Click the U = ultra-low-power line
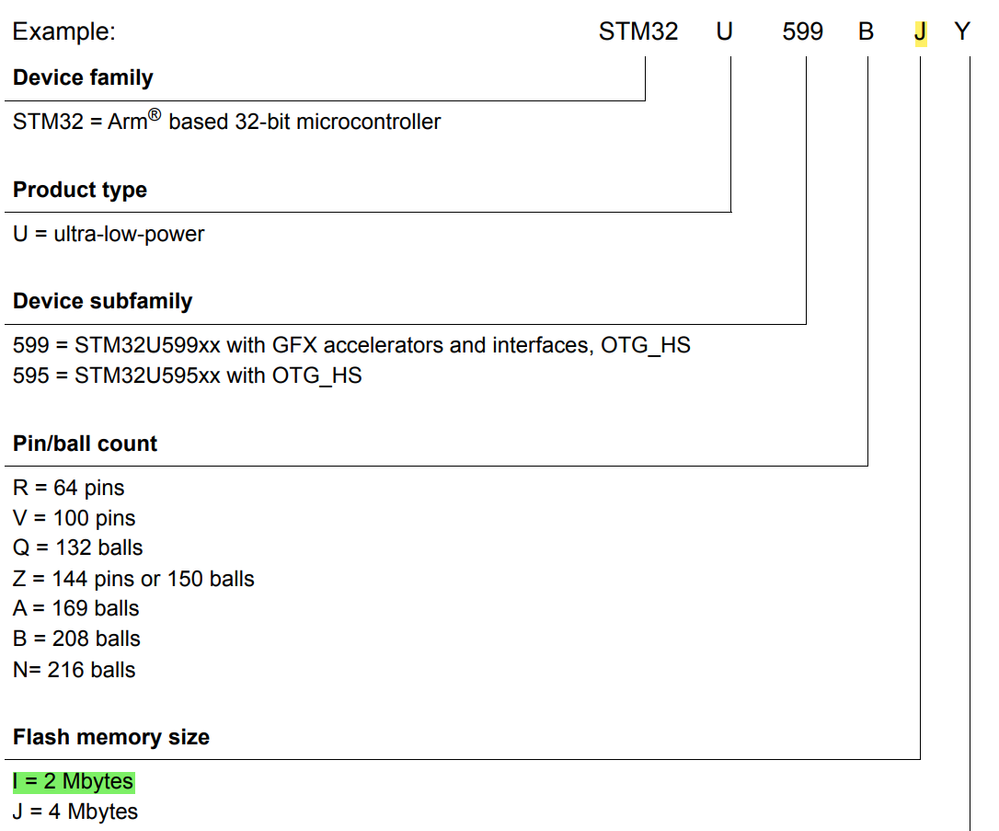The height and width of the screenshot is (831, 999). (108, 234)
